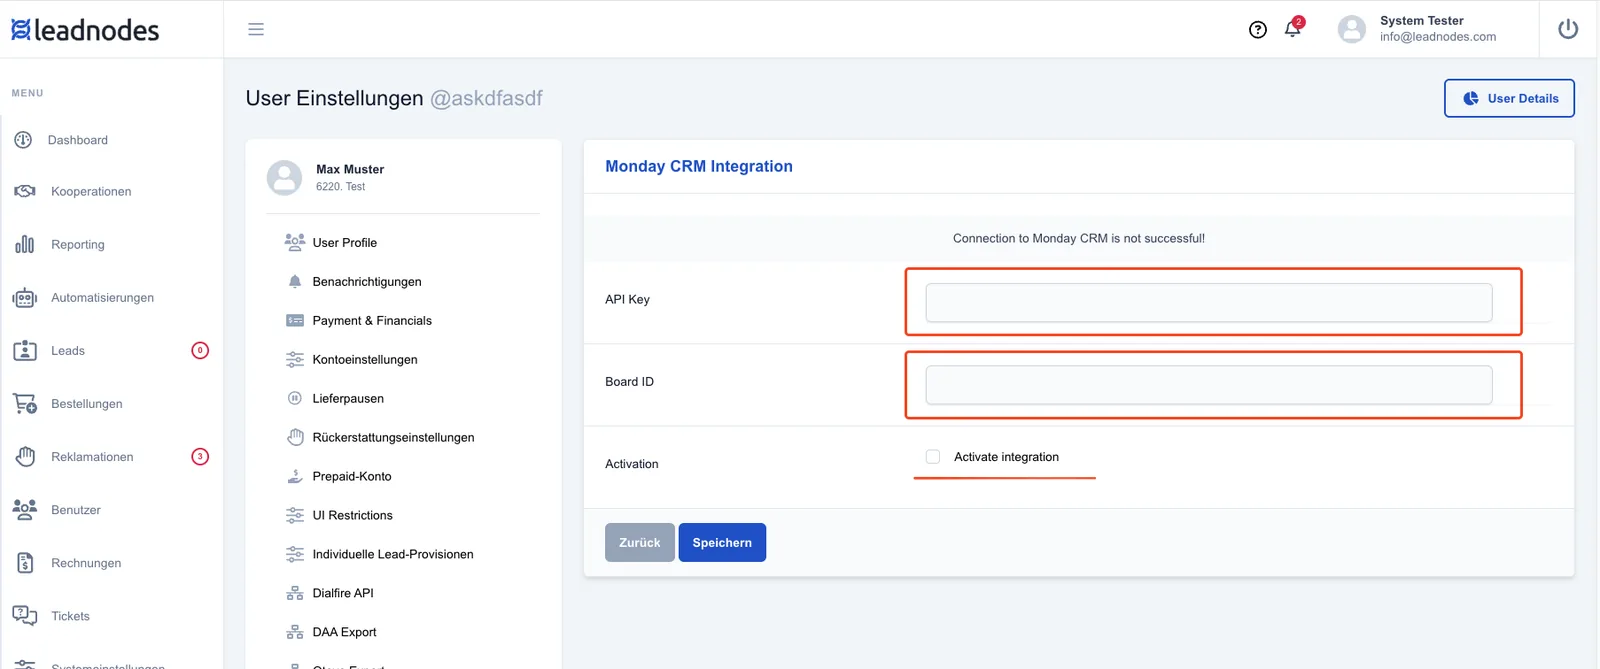The height and width of the screenshot is (669, 1600).
Task: Enable the Activate integration checkbox
Action: [933, 457]
